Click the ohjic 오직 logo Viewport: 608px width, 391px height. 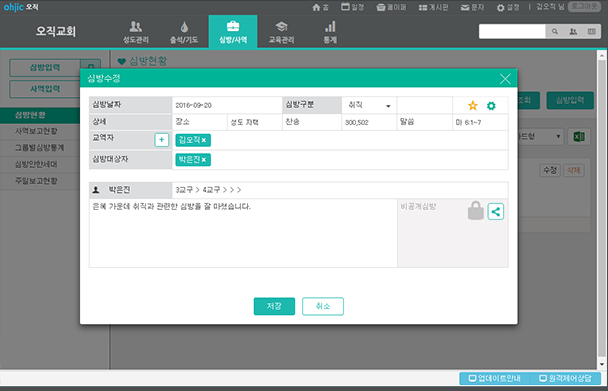coord(21,7)
